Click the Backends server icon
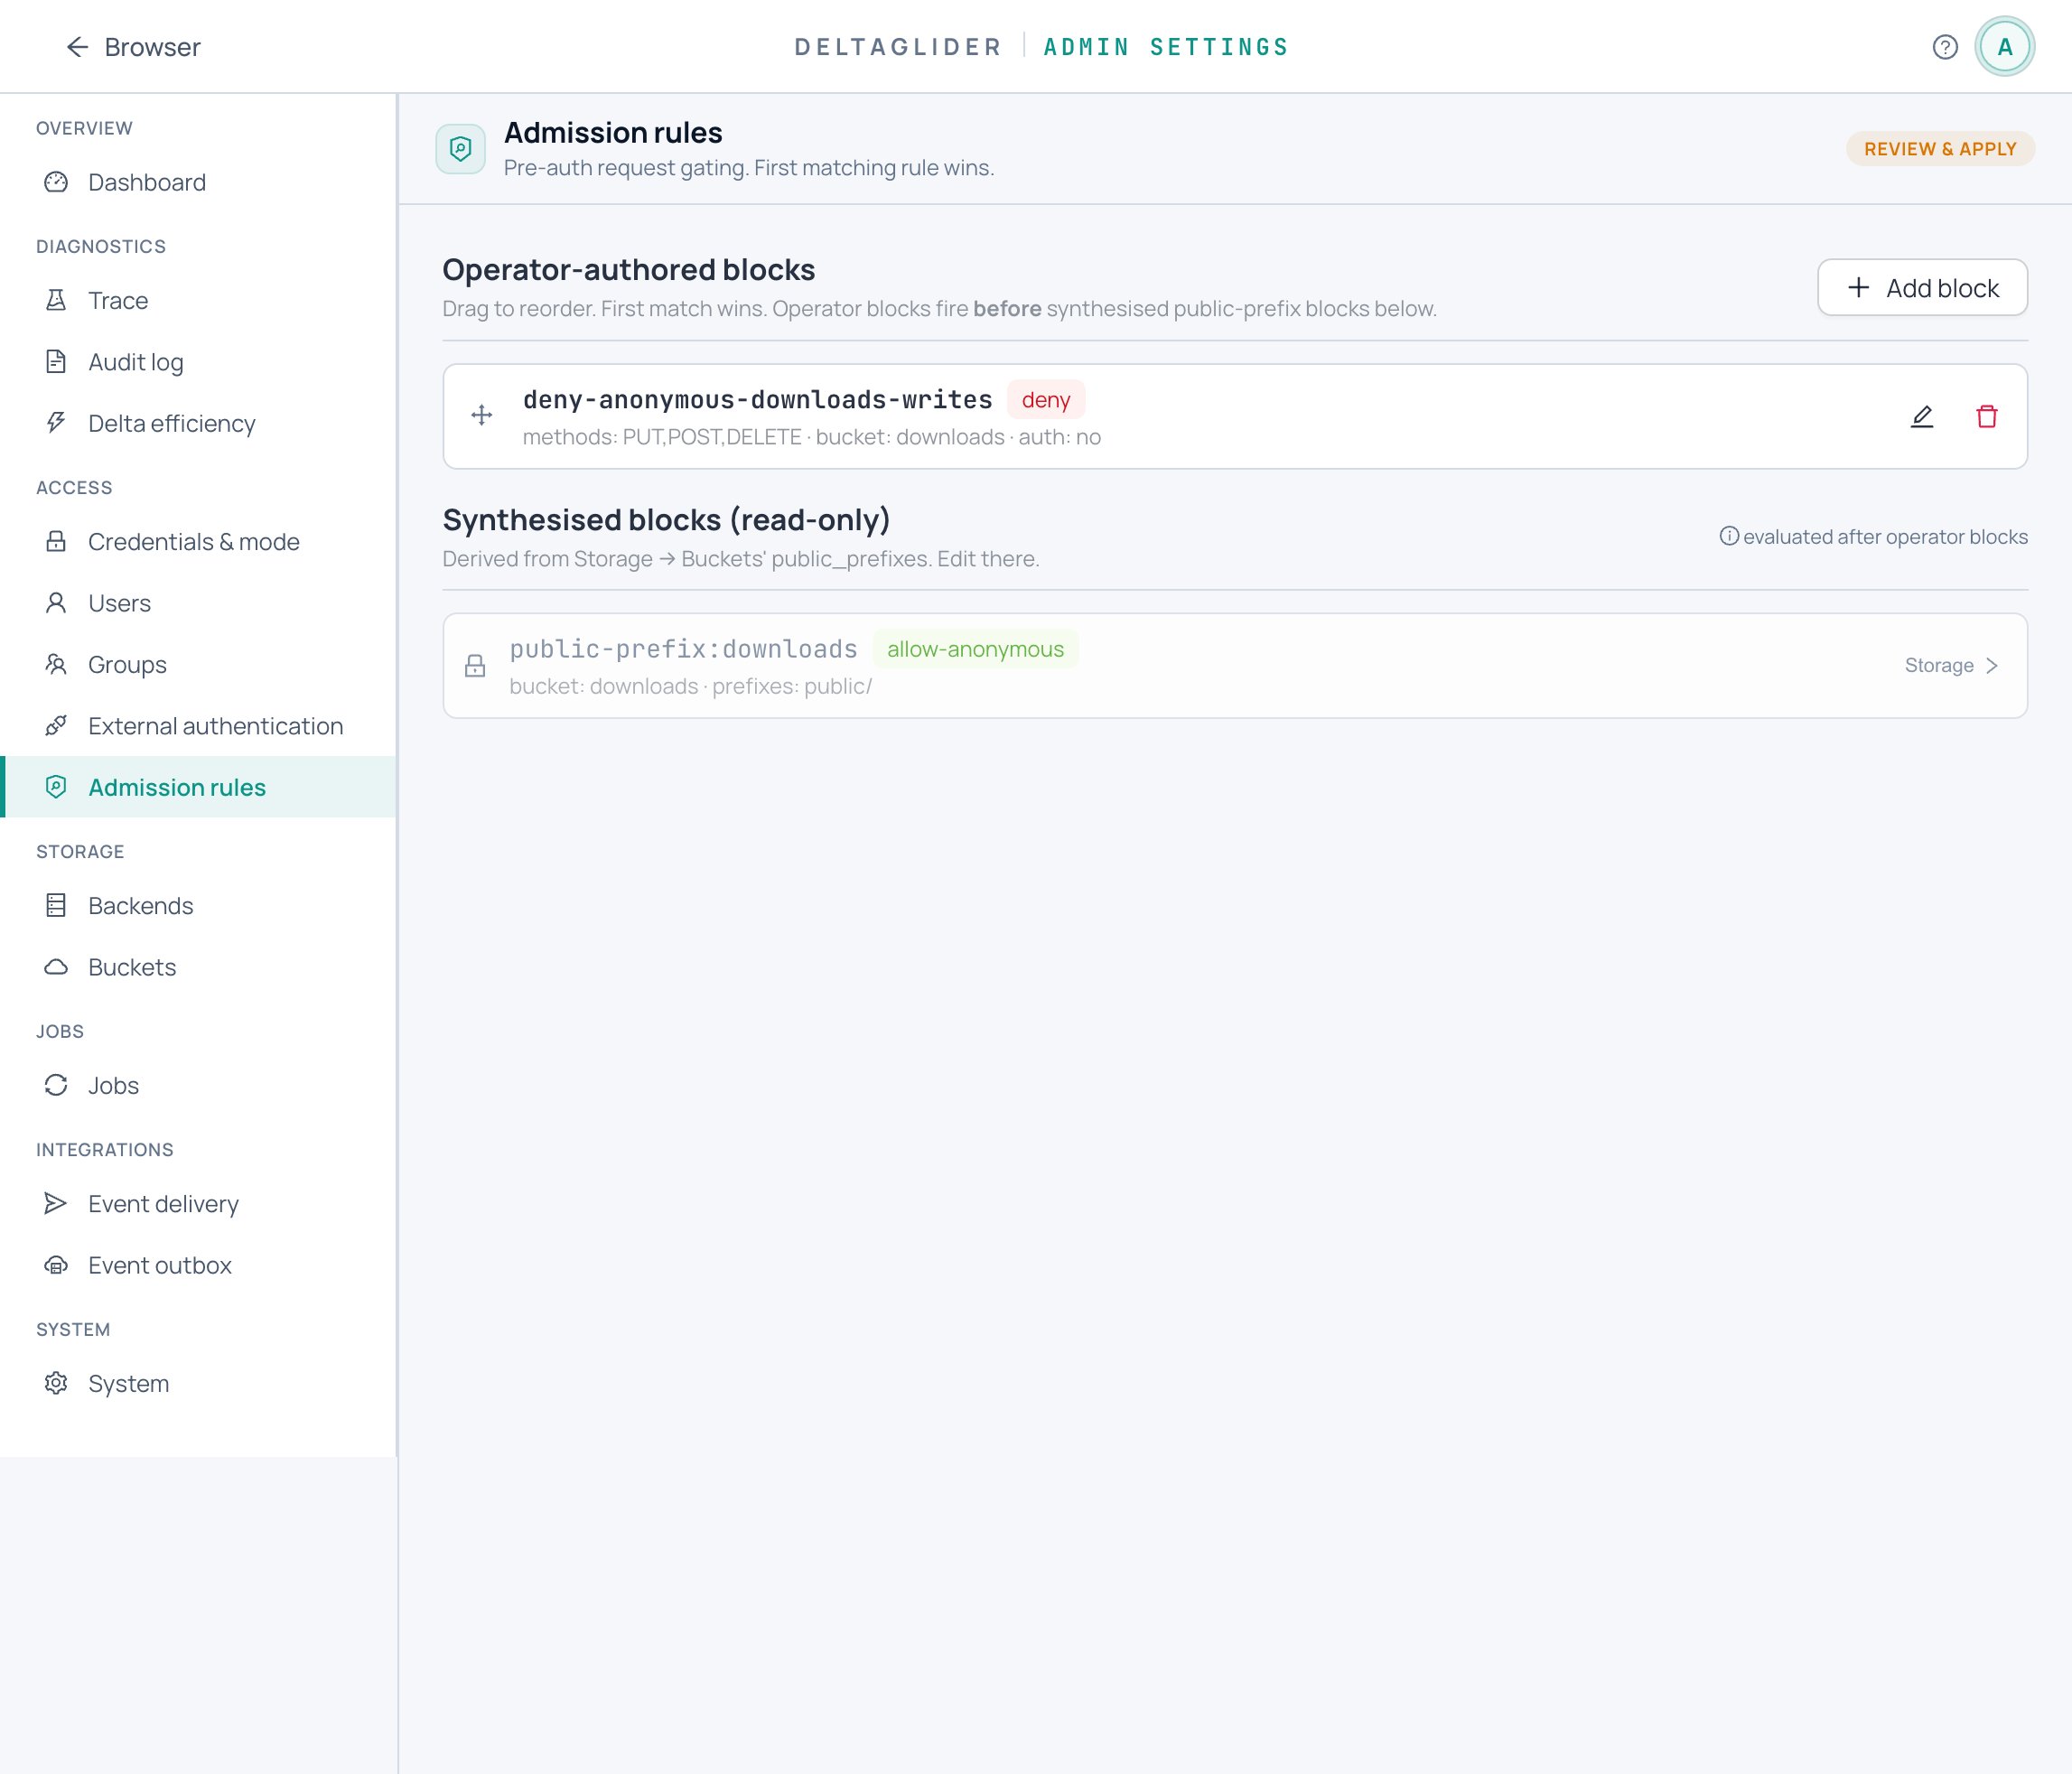Viewport: 2072px width, 1774px height. tap(56, 905)
